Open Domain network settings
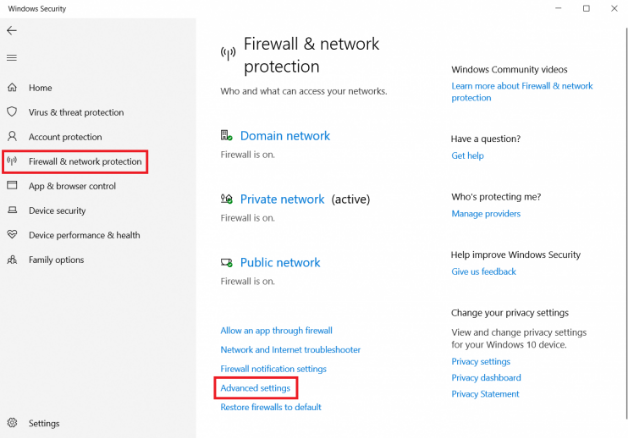This screenshot has height=438, width=628. [285, 136]
